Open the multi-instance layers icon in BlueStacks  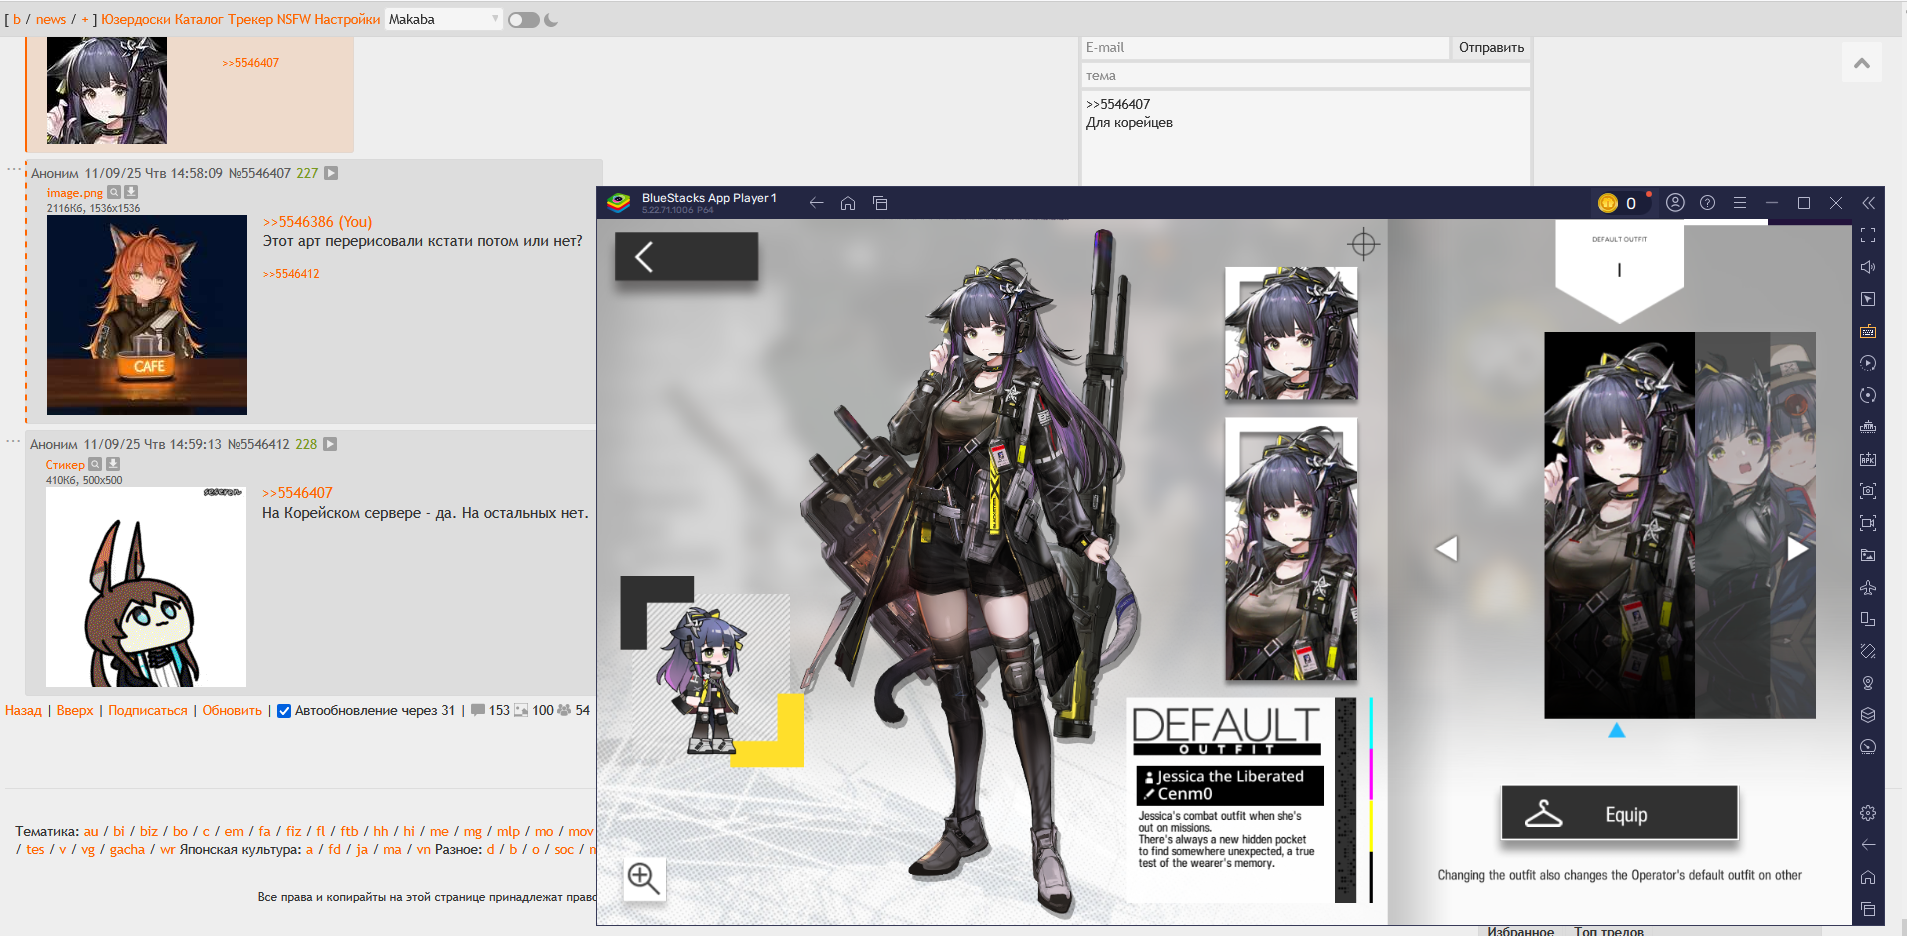pos(1868,715)
